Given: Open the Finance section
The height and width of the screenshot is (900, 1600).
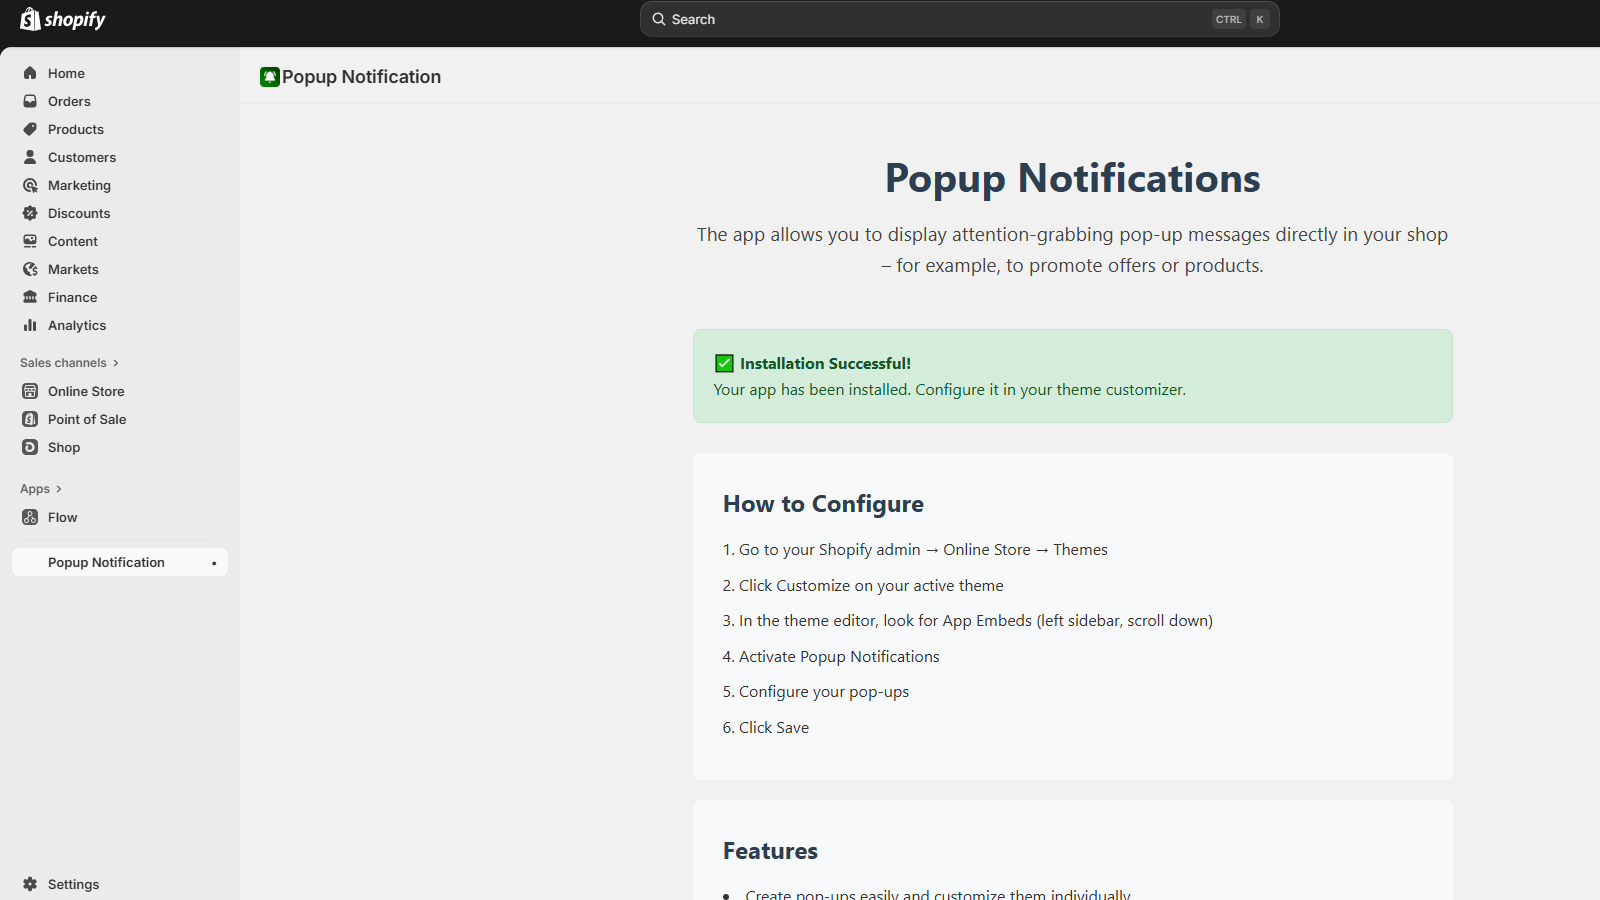Looking at the screenshot, I should pyautogui.click(x=72, y=297).
